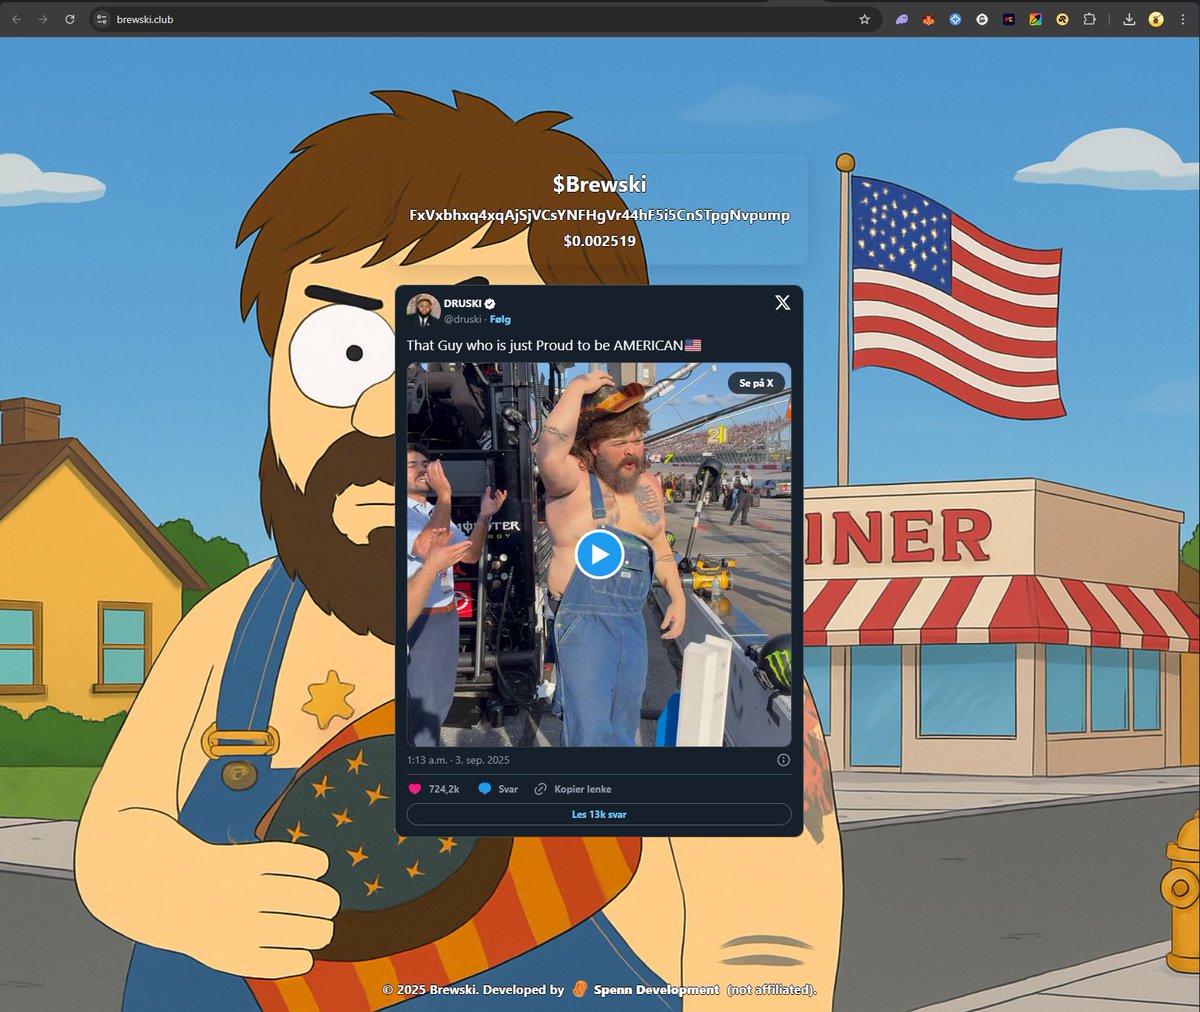Open the MC extension icon
The image size is (1200, 1012).
(1009, 19)
